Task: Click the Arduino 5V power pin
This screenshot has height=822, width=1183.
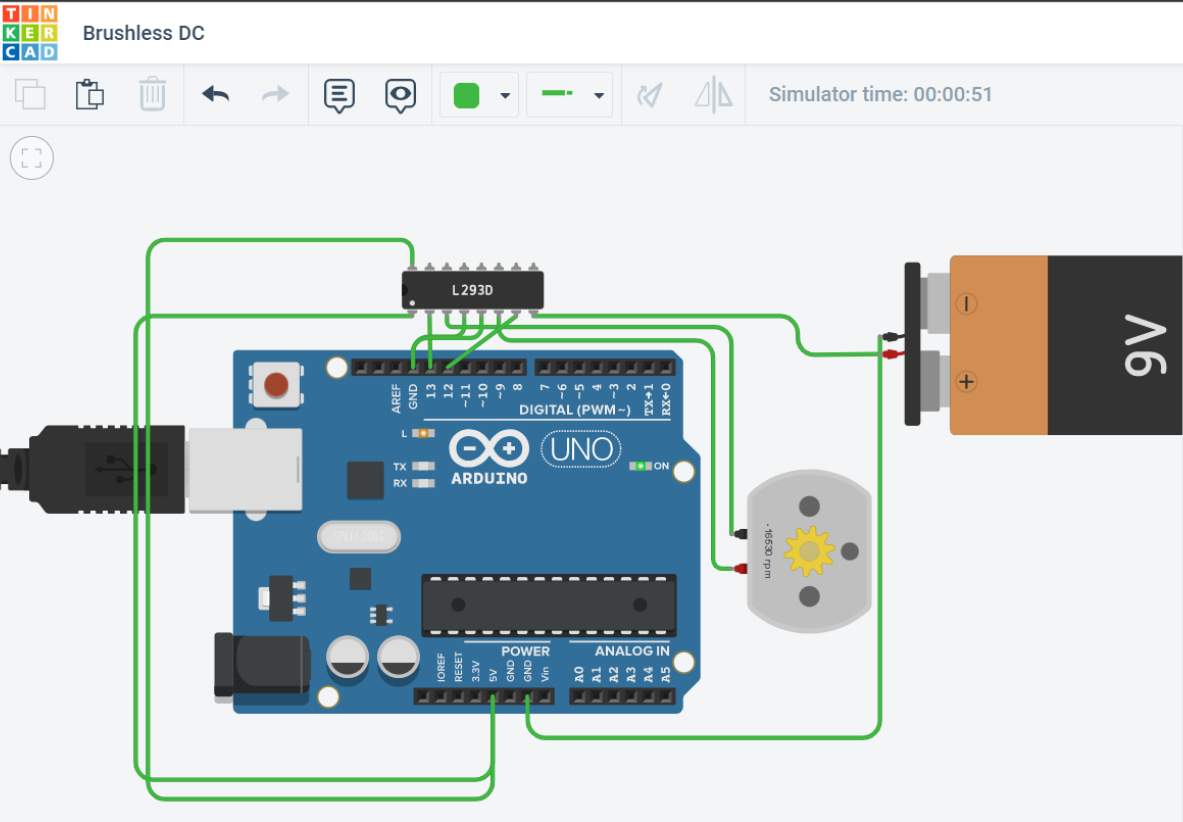Action: (493, 697)
